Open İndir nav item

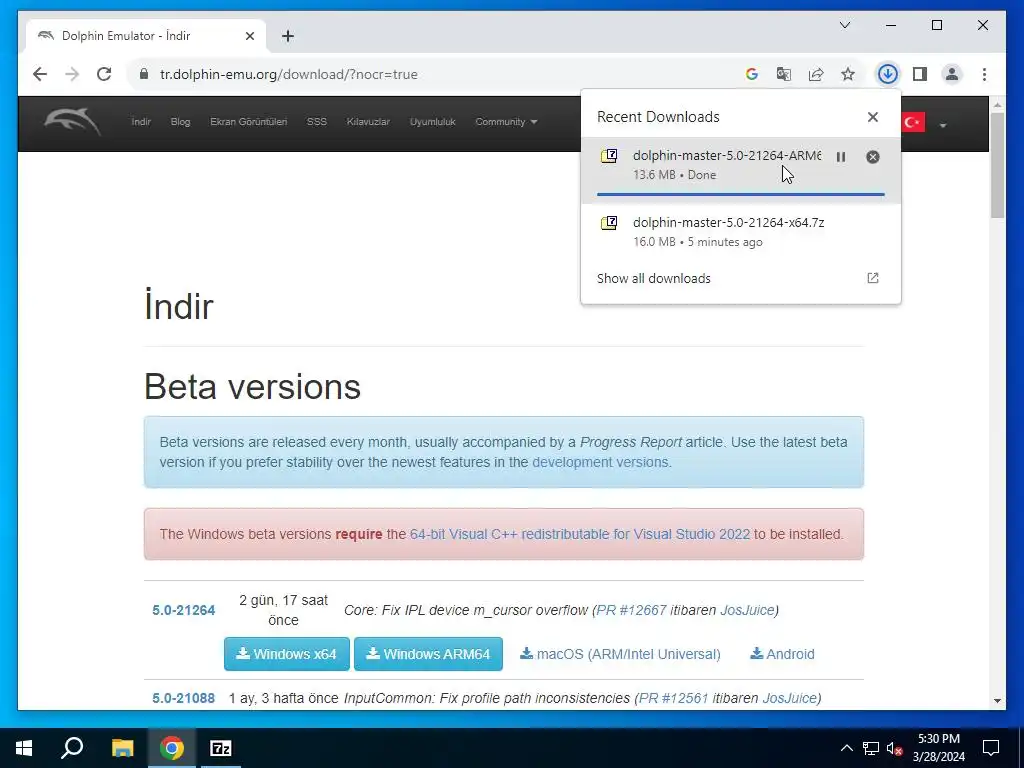coord(141,122)
